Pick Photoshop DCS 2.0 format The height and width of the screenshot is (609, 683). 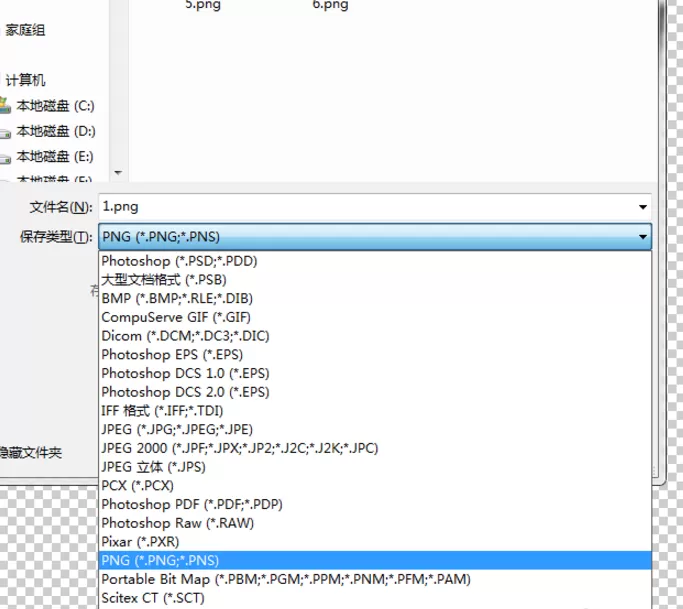(375, 392)
